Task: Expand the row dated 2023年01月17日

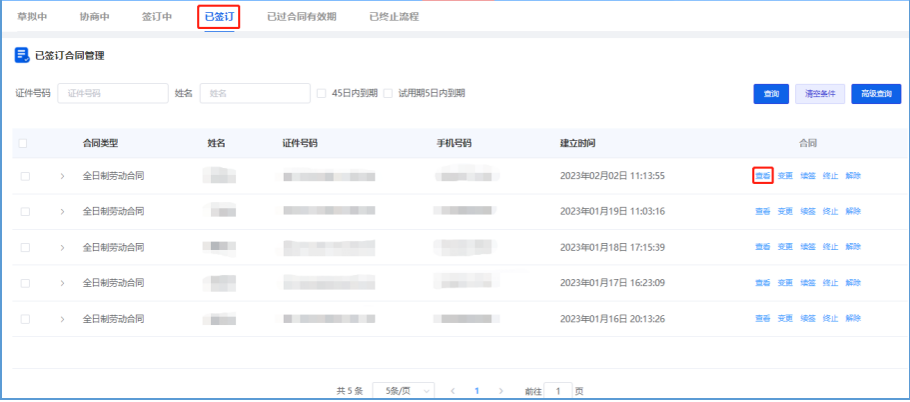Action: tap(62, 283)
